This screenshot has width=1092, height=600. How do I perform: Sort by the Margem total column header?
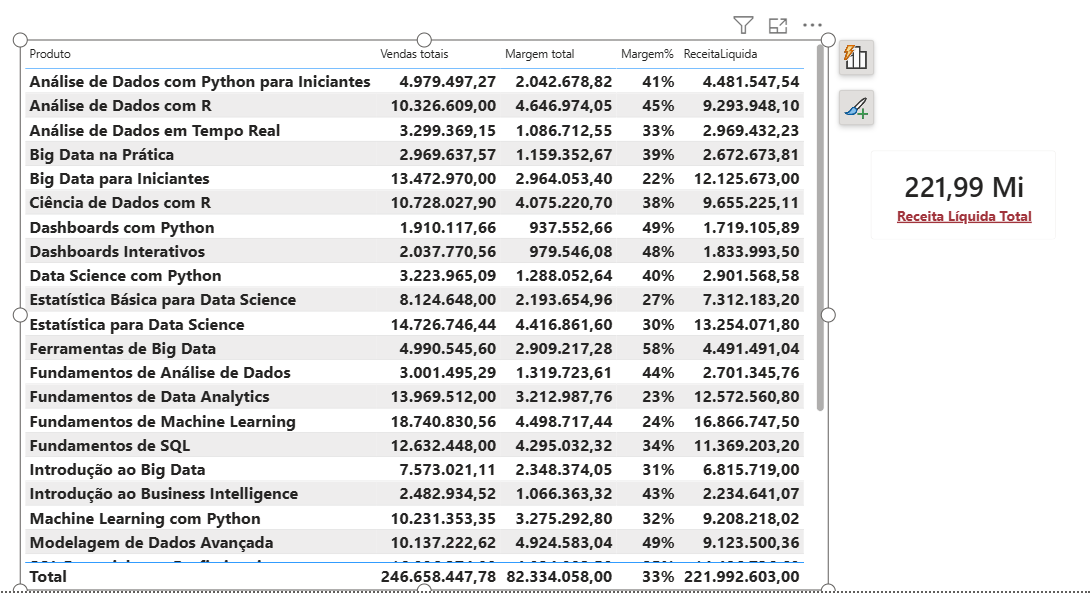[x=539, y=54]
